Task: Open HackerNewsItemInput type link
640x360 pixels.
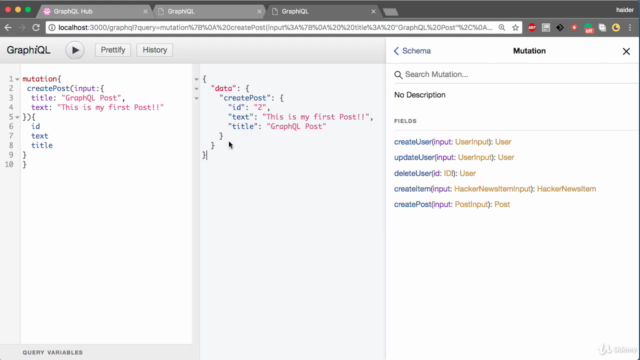Action: (493, 189)
